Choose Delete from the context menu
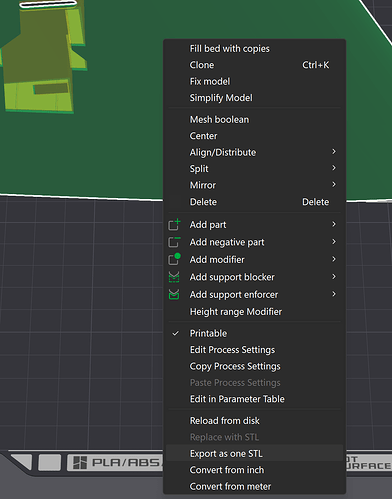 pyautogui.click(x=255, y=202)
